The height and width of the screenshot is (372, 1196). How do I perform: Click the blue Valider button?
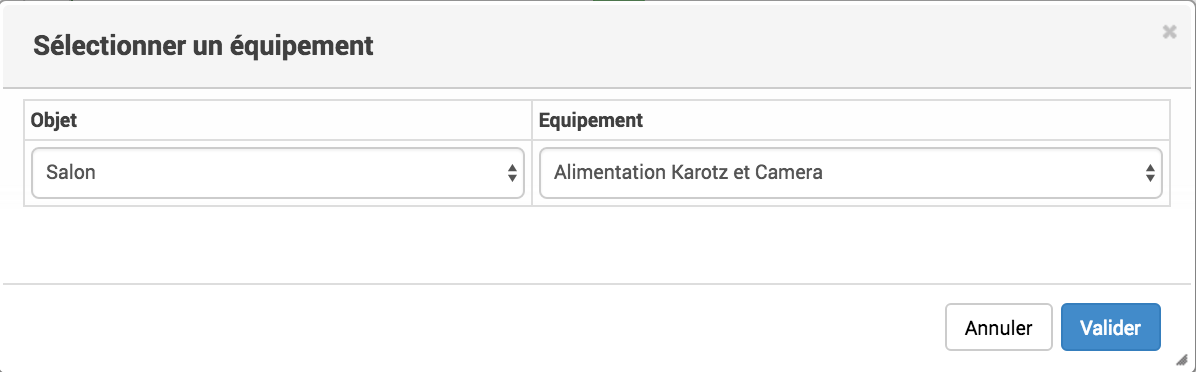(1111, 328)
